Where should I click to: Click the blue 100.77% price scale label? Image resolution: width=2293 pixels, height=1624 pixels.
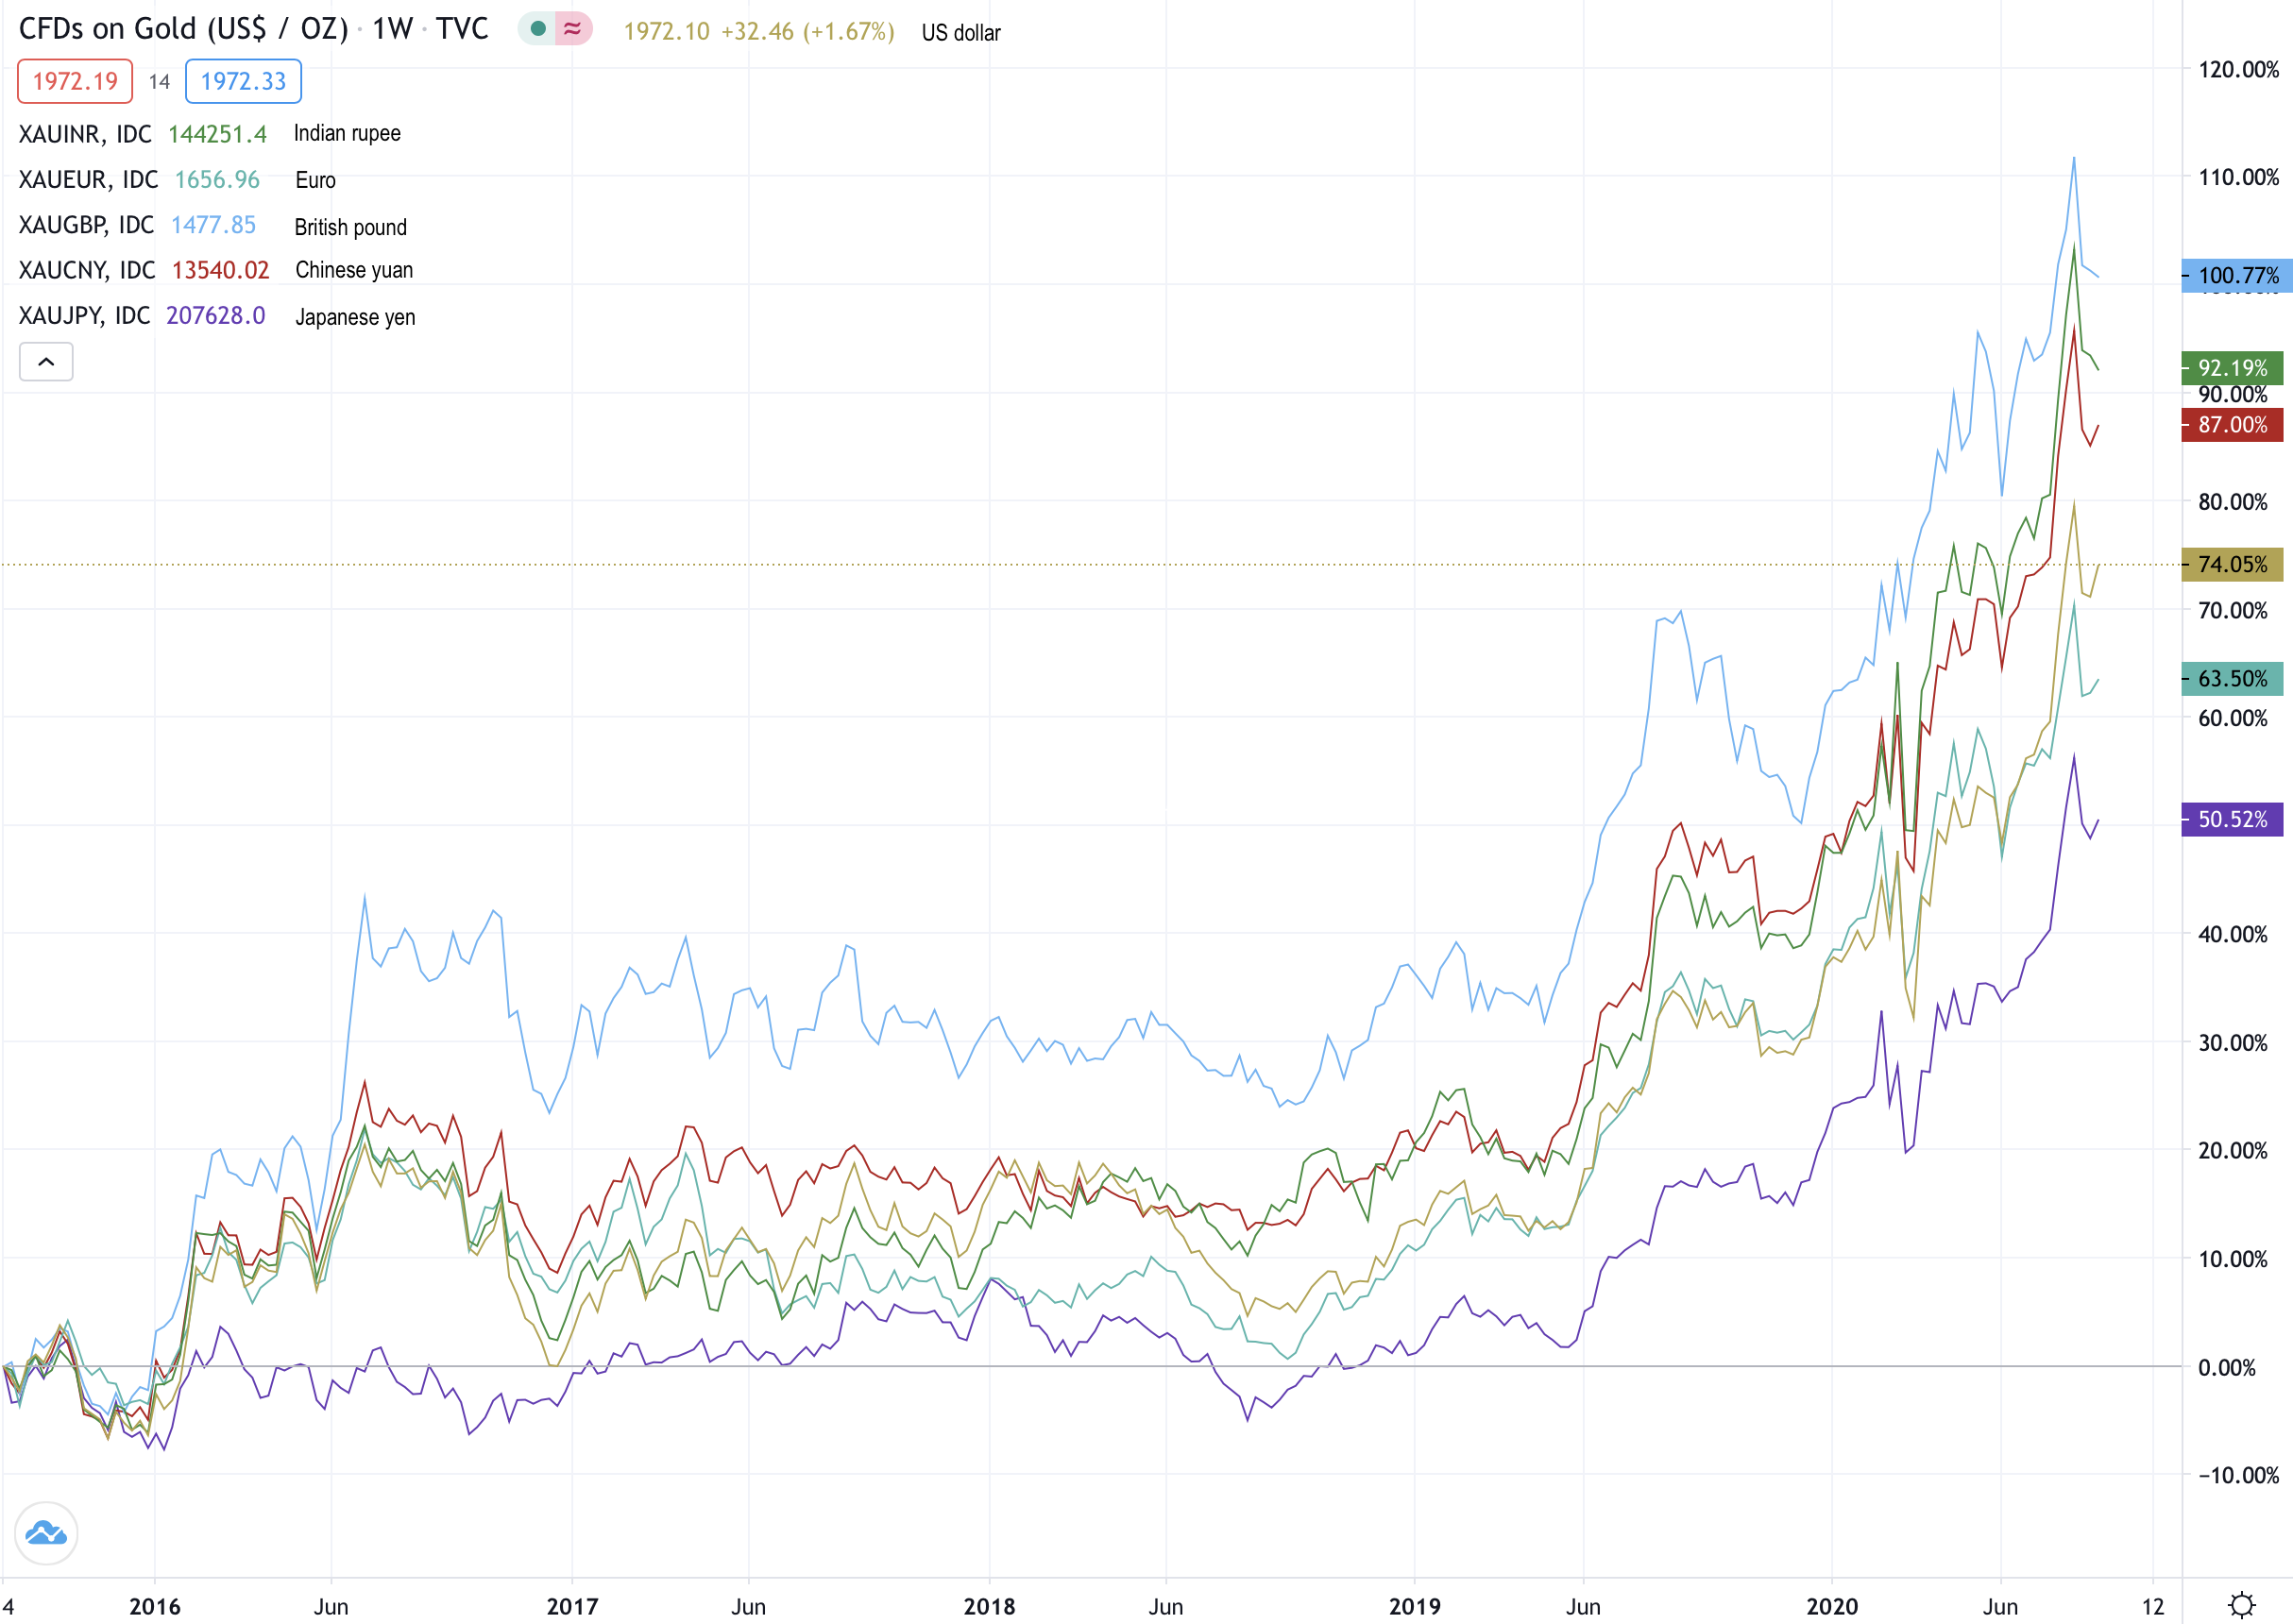tap(2236, 275)
